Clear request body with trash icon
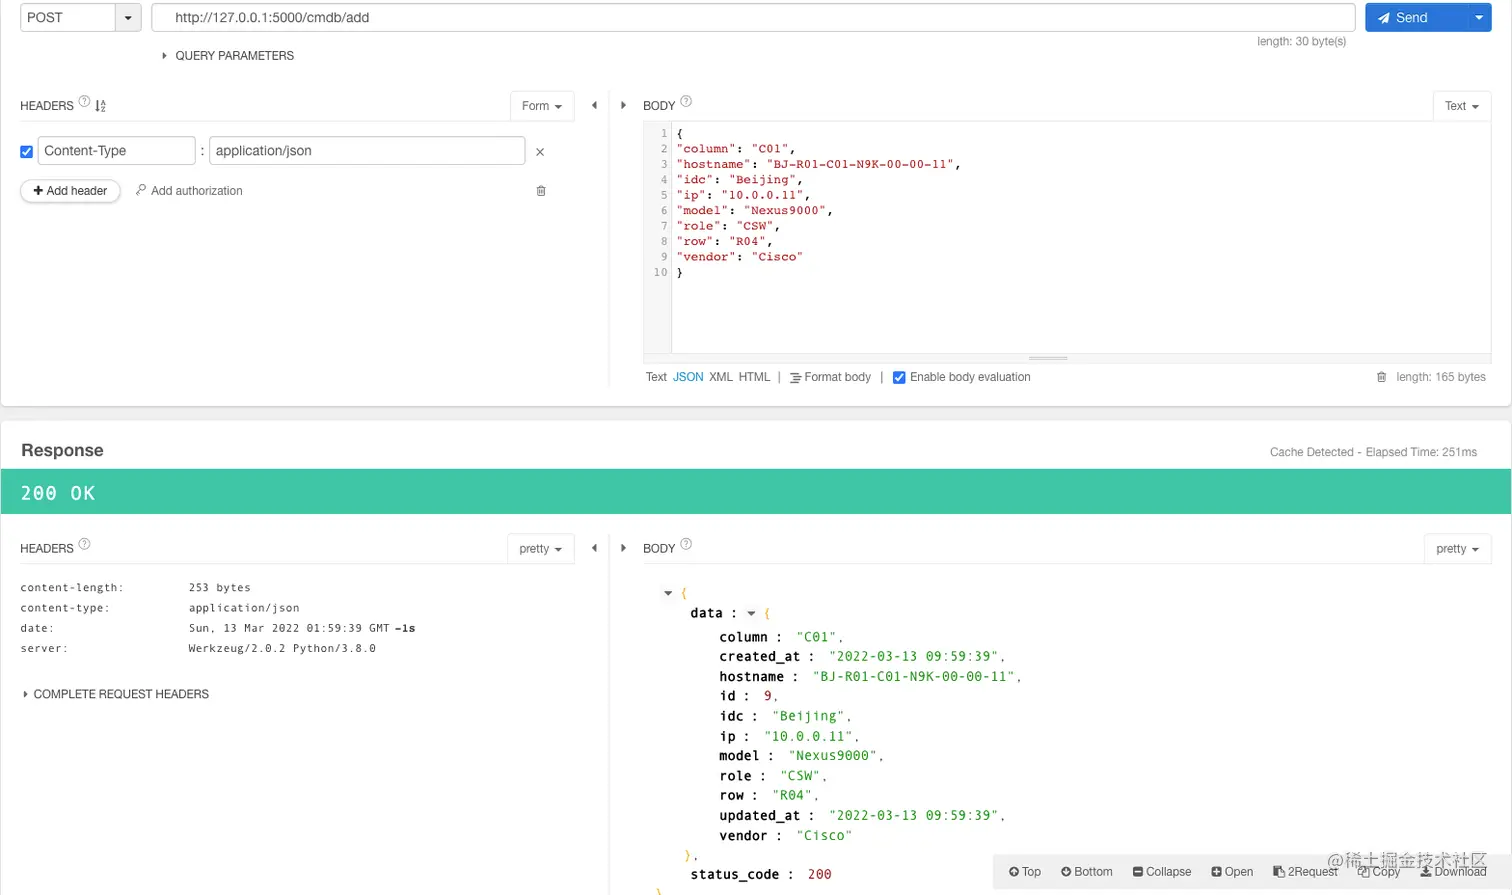1512x895 pixels. 1382,377
